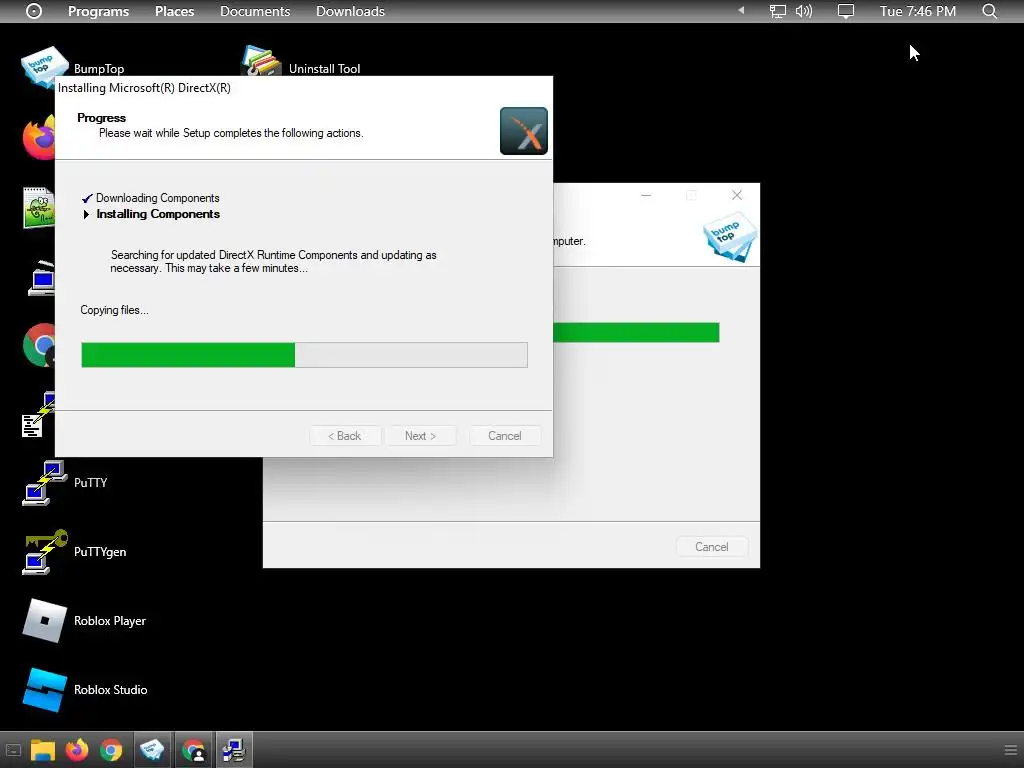The image size is (1024, 768).
Task: Open the Downloads menu
Action: 350,11
